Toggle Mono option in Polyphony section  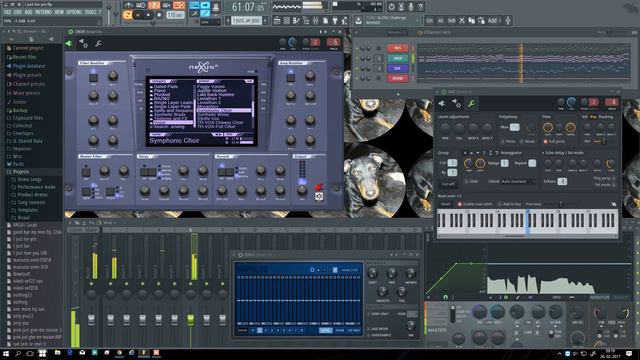coord(527,142)
